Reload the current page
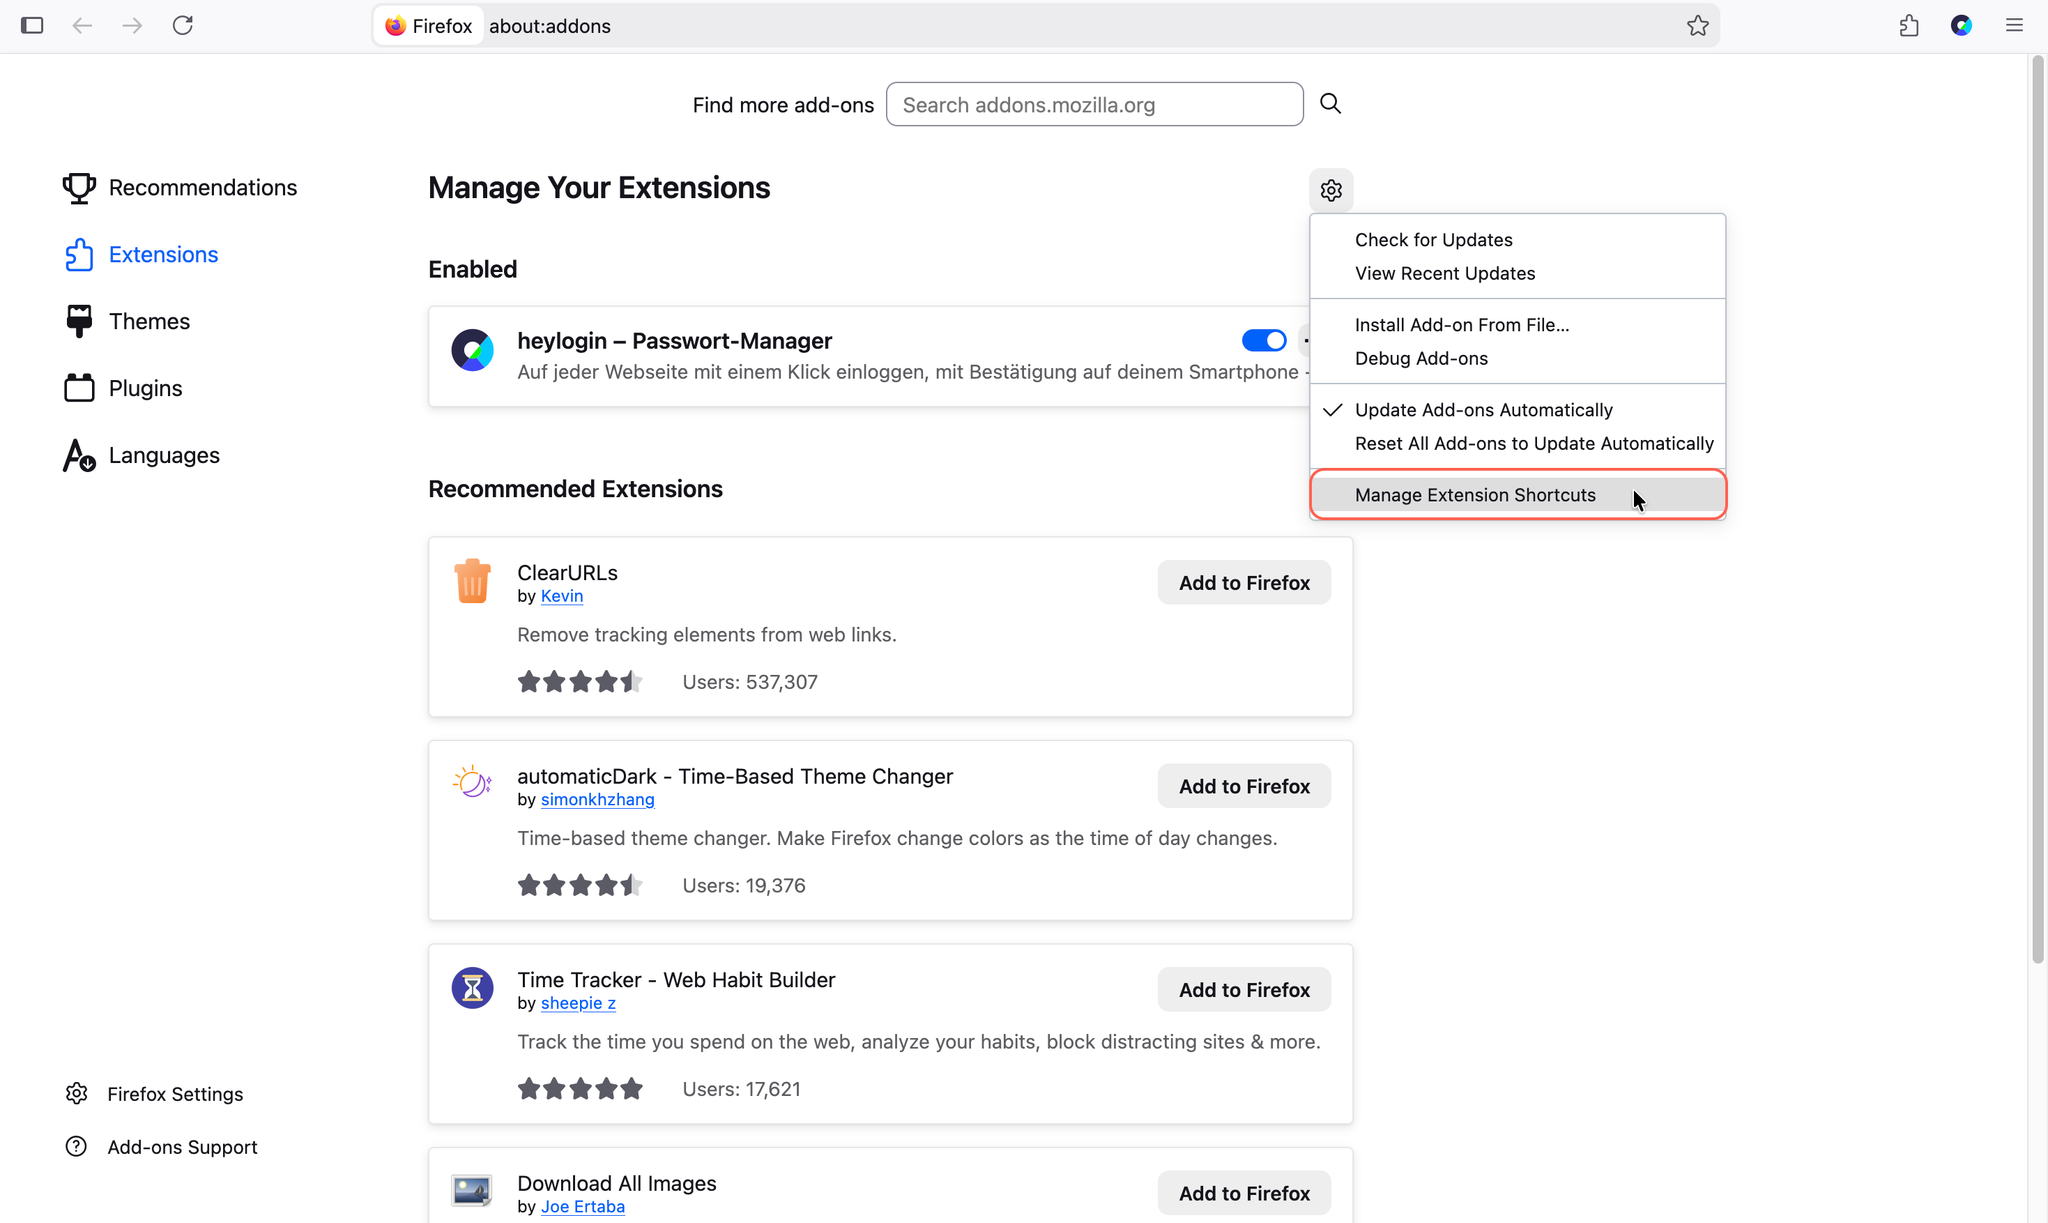The image size is (2048, 1223). click(x=182, y=25)
